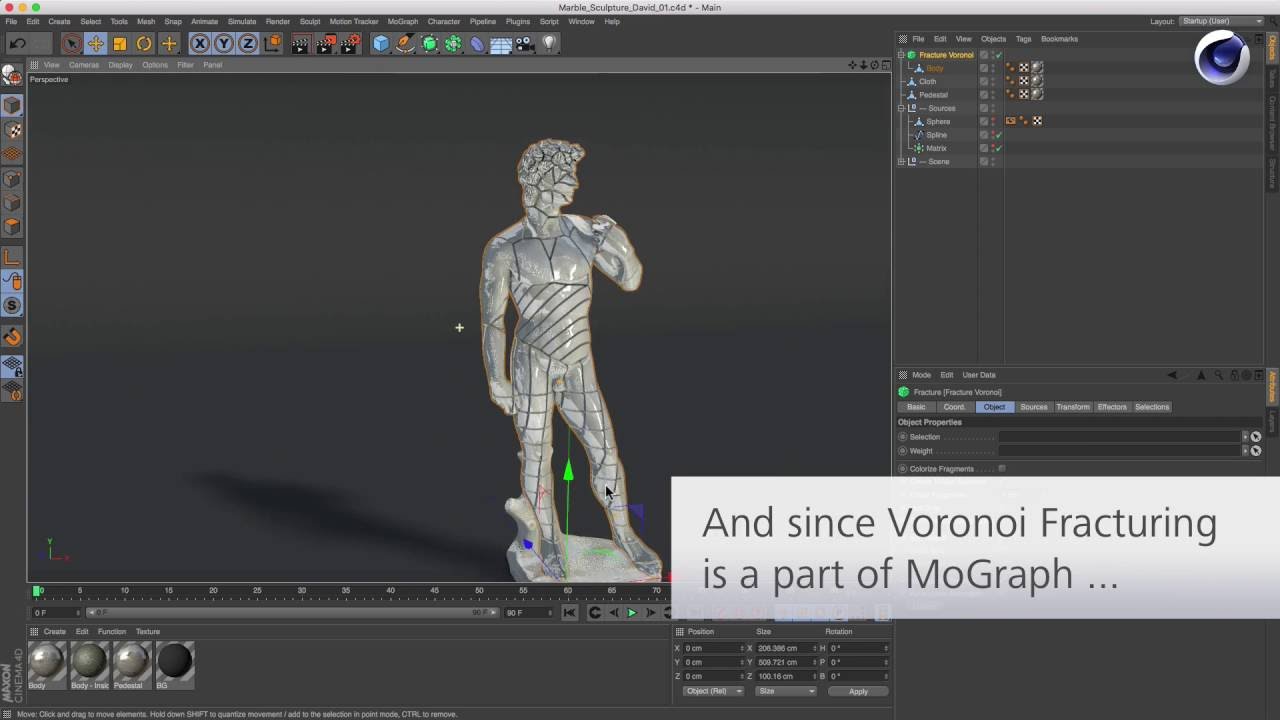Activate the Rotate tool
The image size is (1280, 720).
144,43
